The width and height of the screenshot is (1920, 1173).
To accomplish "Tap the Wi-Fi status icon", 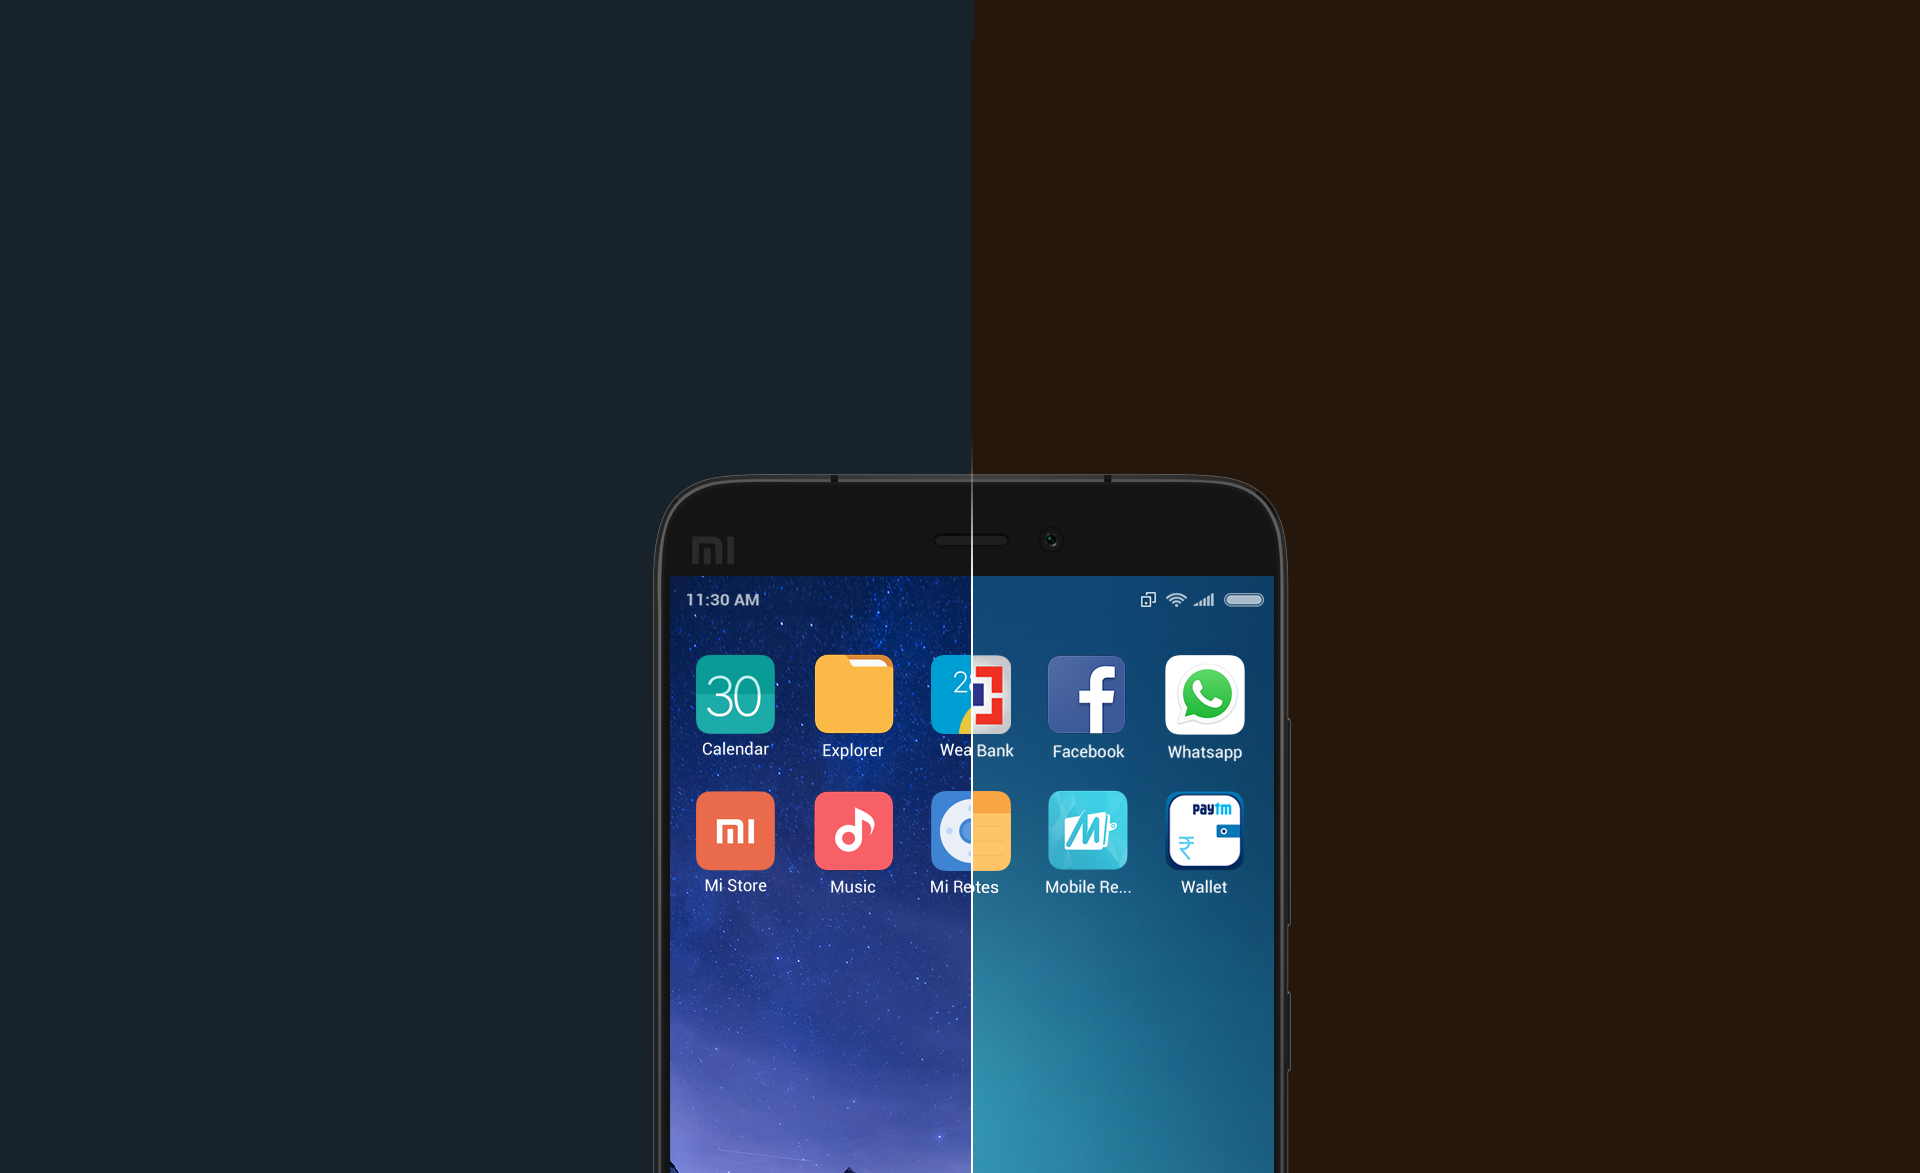I will coord(1175,601).
